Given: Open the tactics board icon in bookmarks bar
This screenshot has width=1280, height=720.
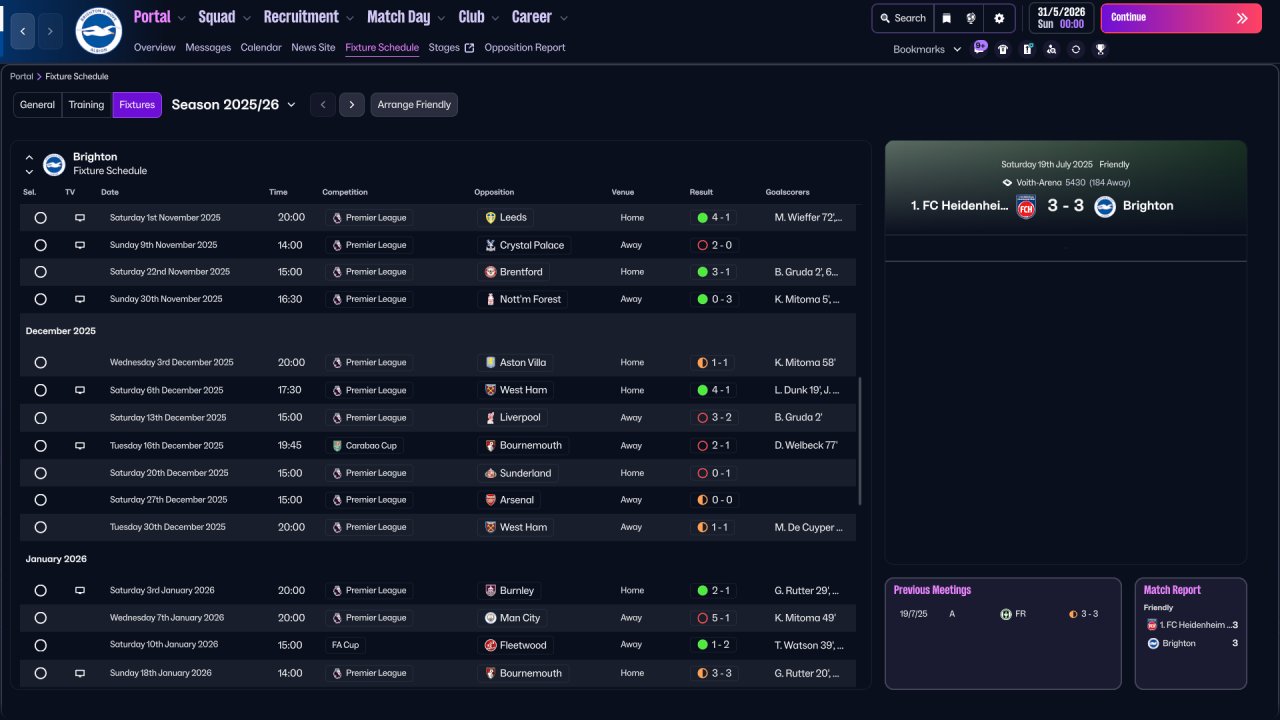Looking at the screenshot, I should pos(1027,49).
